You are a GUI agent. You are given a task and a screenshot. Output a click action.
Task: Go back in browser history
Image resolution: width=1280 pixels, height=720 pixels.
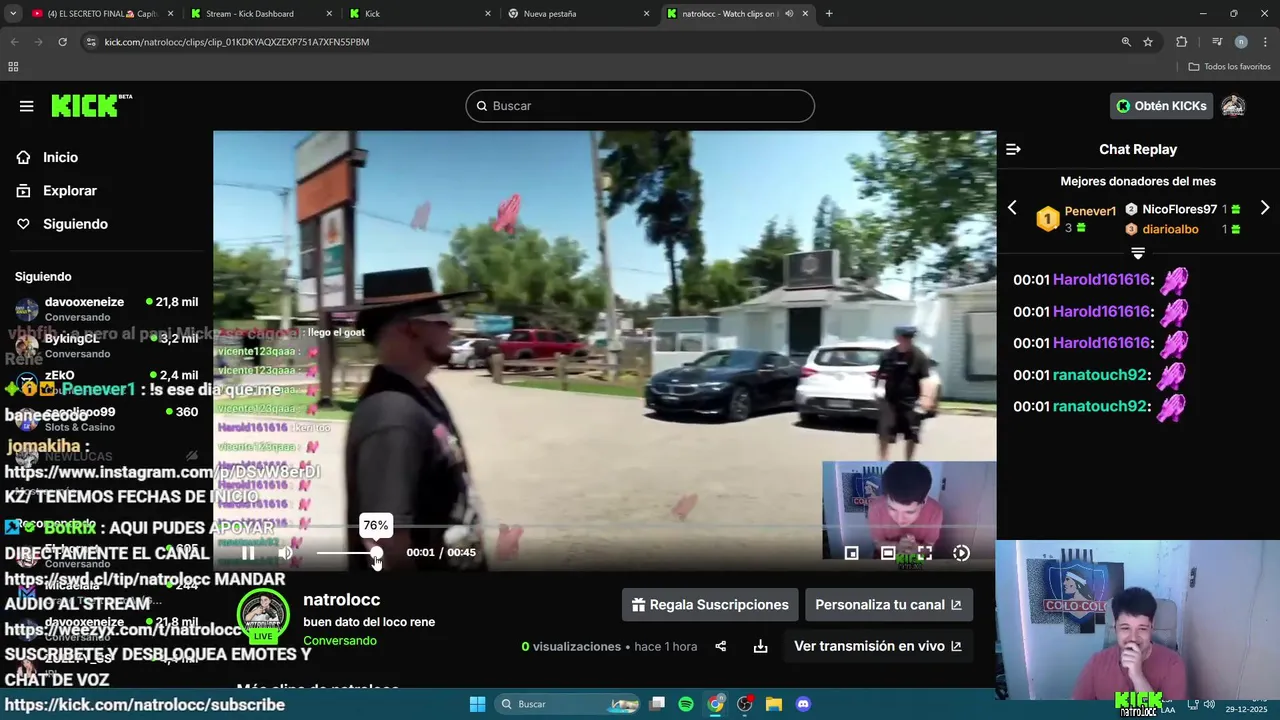coord(14,42)
